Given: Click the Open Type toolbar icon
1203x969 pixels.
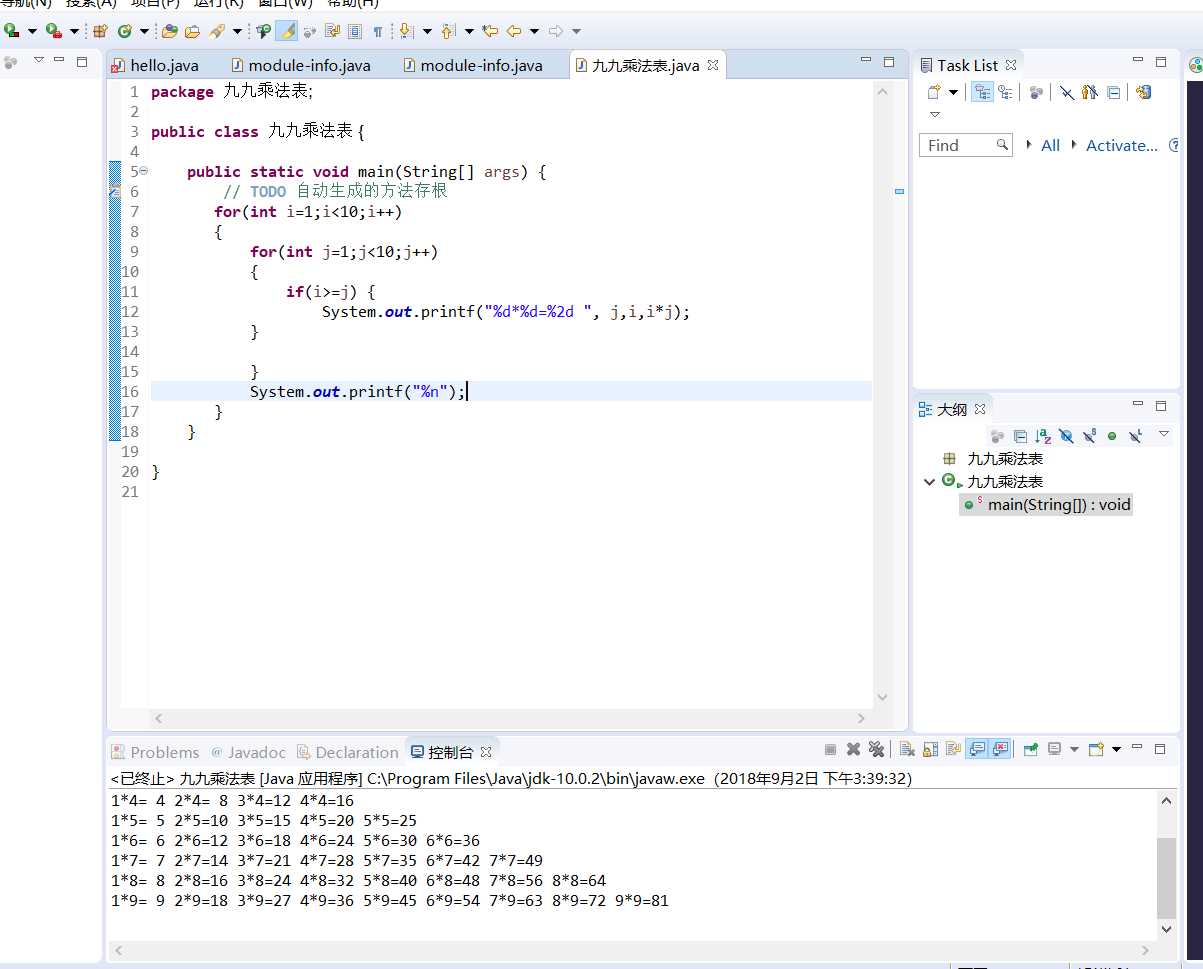Looking at the screenshot, I should pos(169,31).
